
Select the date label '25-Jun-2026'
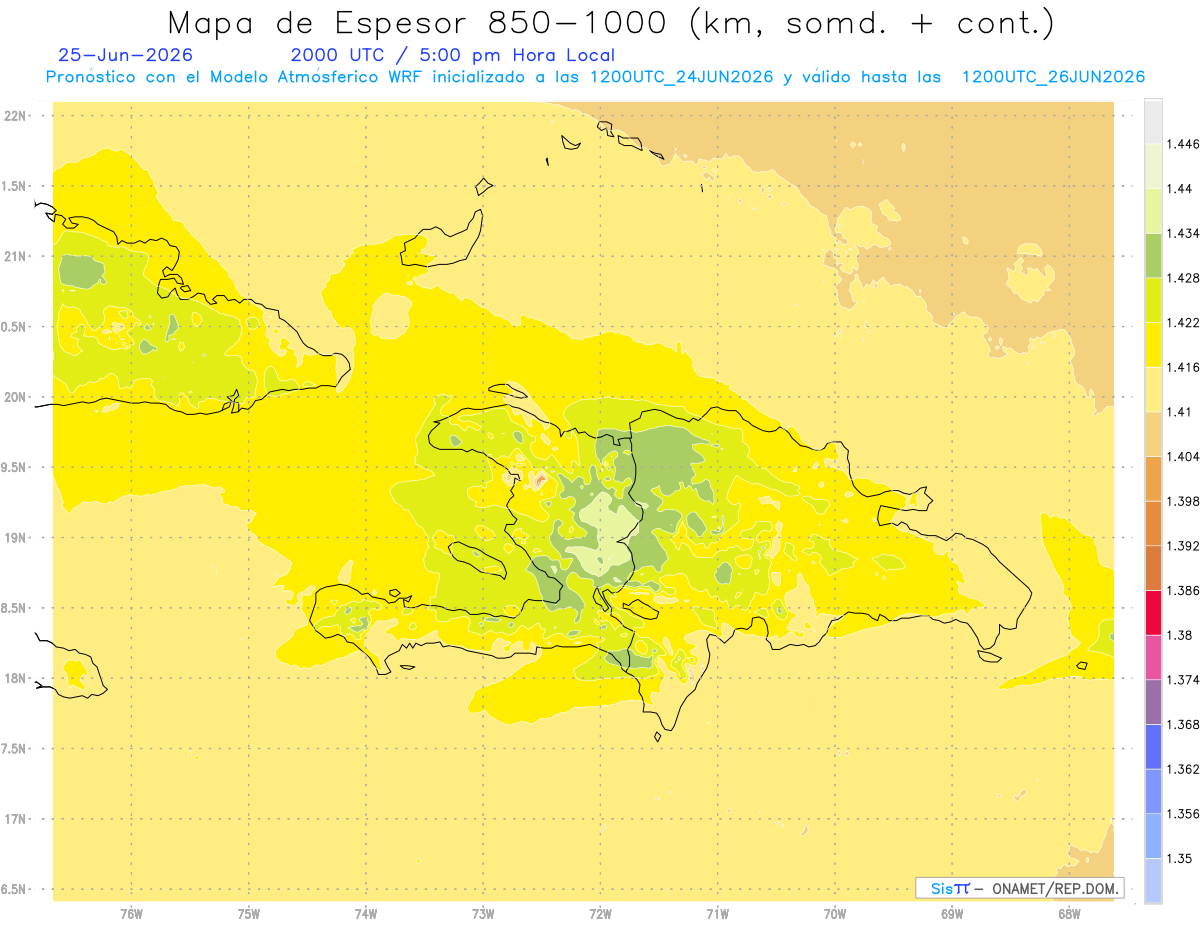pos(126,55)
